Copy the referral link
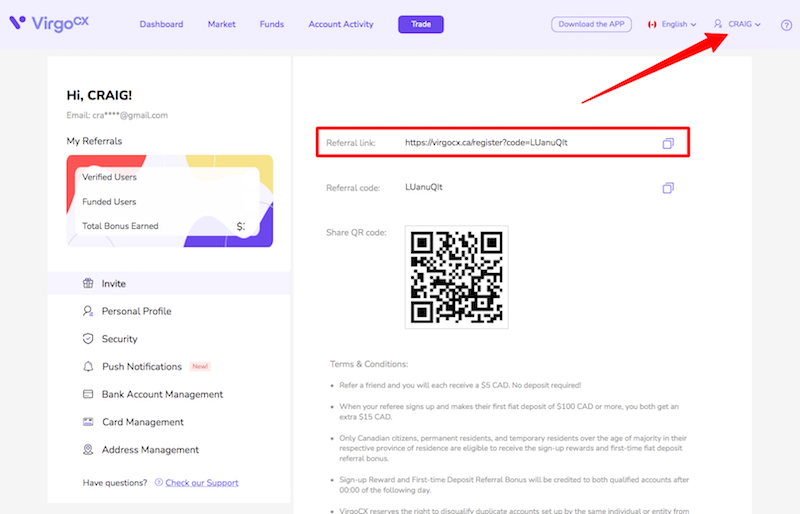Viewport: 800px width, 514px height. pyautogui.click(x=668, y=143)
